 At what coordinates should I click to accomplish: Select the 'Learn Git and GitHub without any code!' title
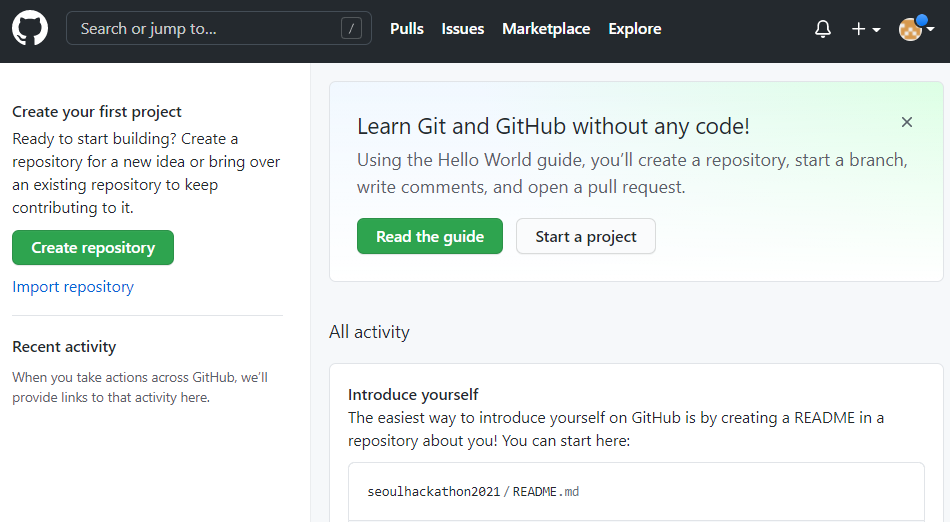(553, 127)
